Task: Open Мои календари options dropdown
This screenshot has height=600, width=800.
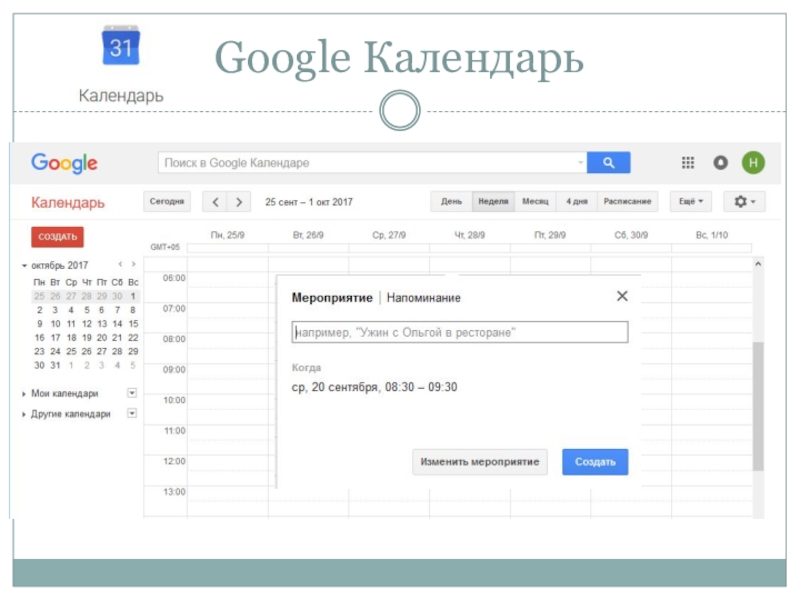Action: coord(132,393)
